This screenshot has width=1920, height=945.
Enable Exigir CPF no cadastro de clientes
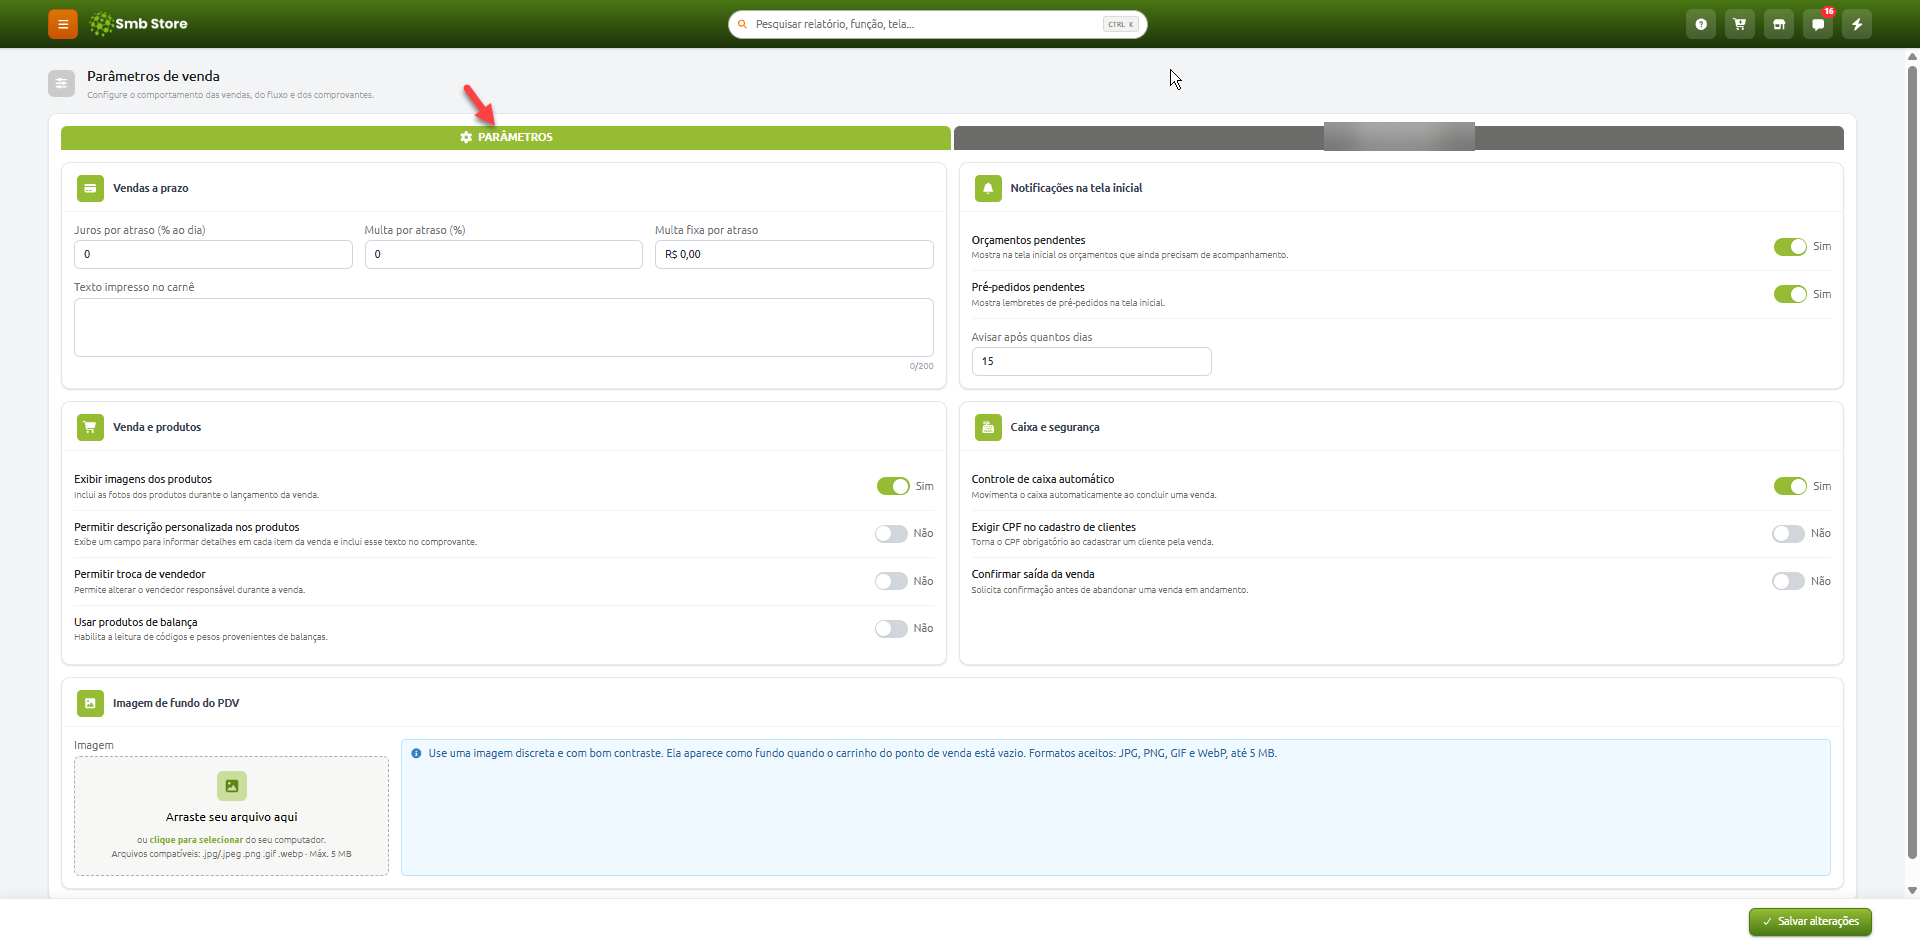pyautogui.click(x=1788, y=534)
